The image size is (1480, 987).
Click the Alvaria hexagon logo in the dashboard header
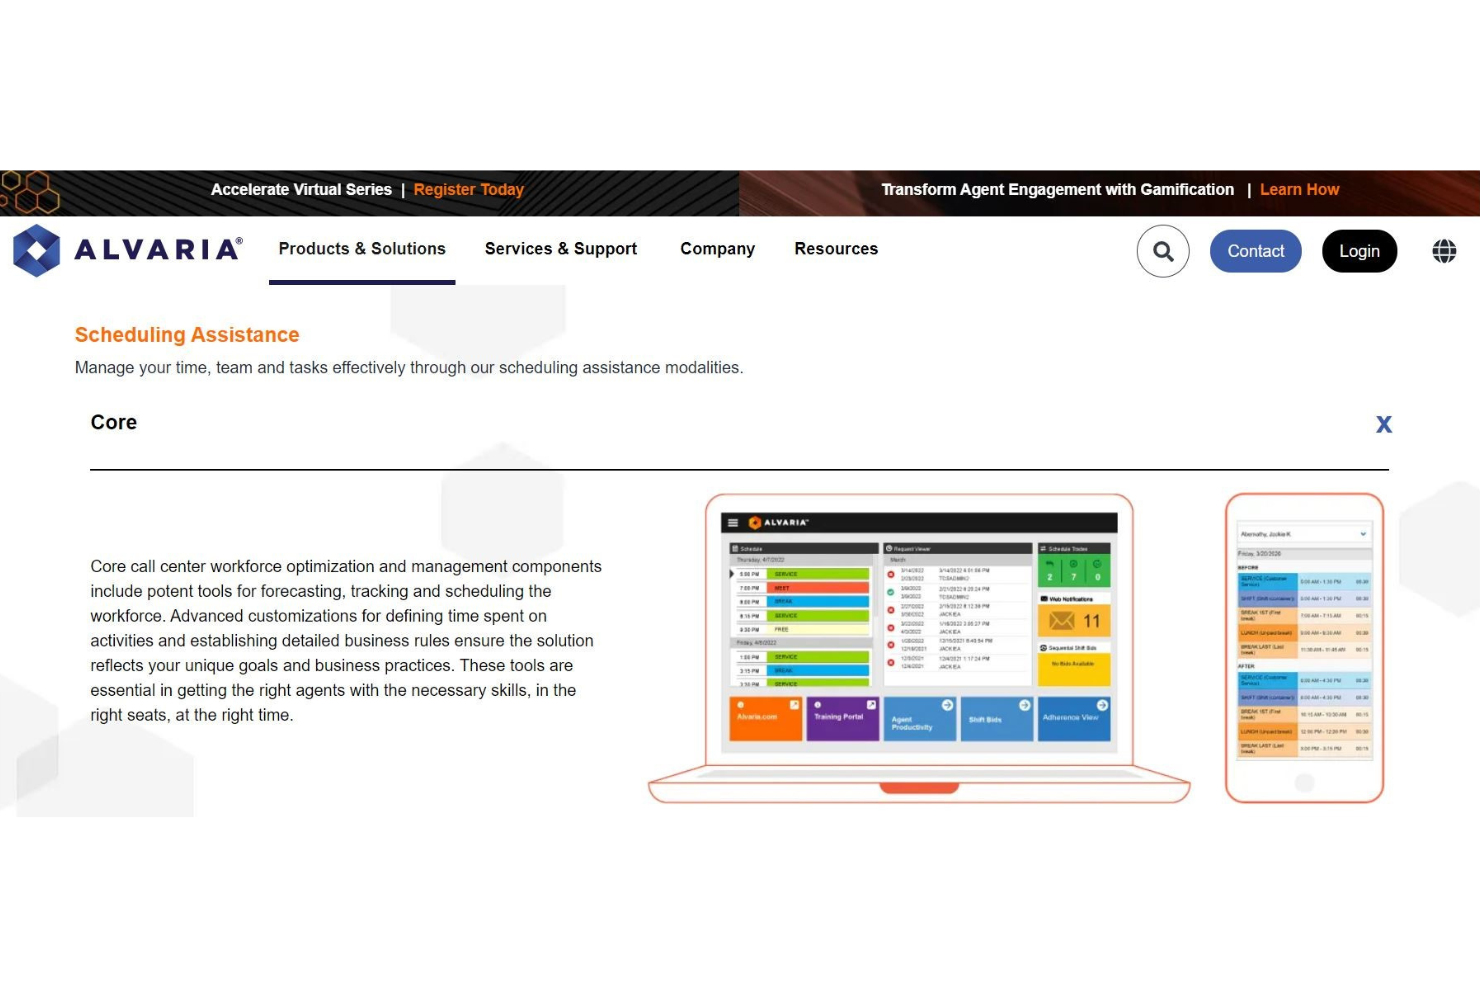click(x=756, y=521)
